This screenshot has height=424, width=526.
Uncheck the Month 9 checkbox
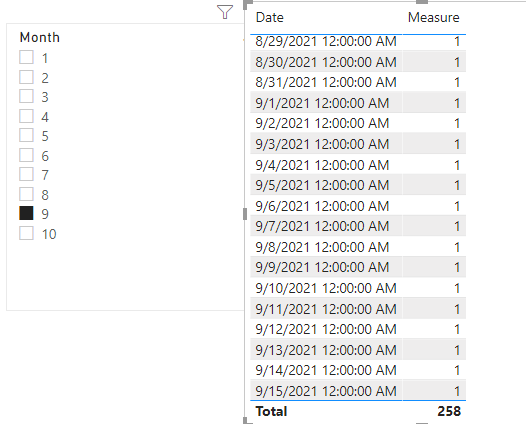click(x=26, y=213)
